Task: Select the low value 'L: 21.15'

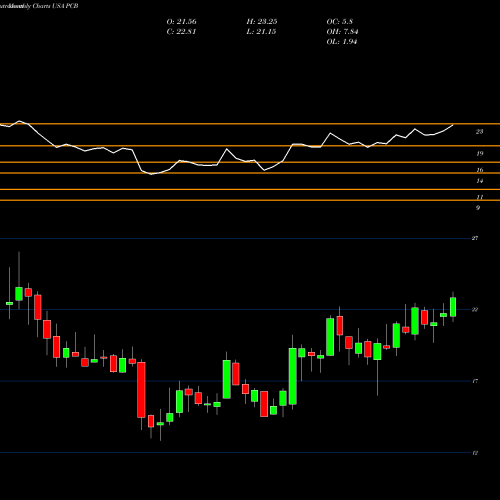Action: pyautogui.click(x=261, y=32)
